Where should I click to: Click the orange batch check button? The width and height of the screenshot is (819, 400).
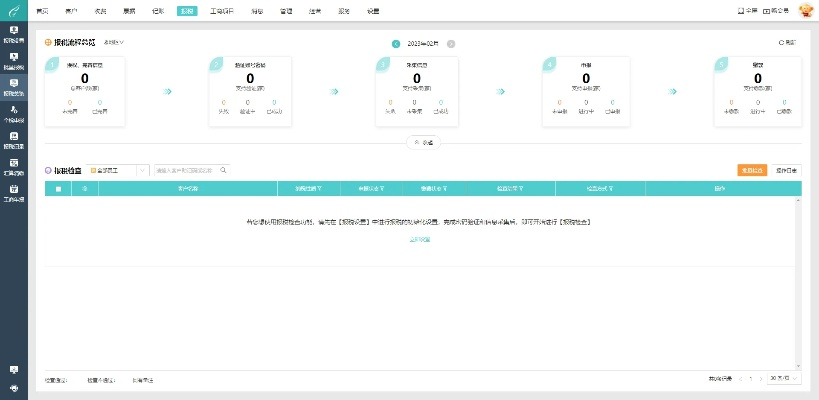(x=751, y=170)
